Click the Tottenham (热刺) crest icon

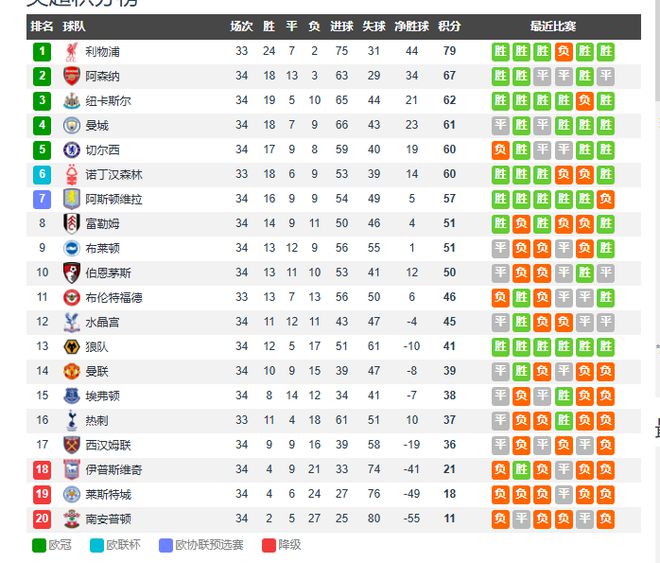coord(71,420)
